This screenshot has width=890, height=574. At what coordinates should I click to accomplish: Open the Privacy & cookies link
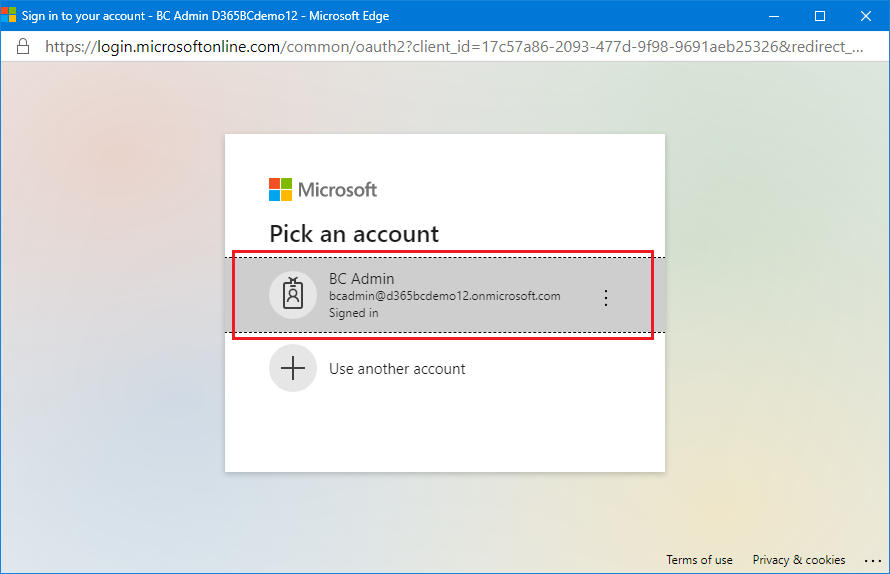point(799,560)
